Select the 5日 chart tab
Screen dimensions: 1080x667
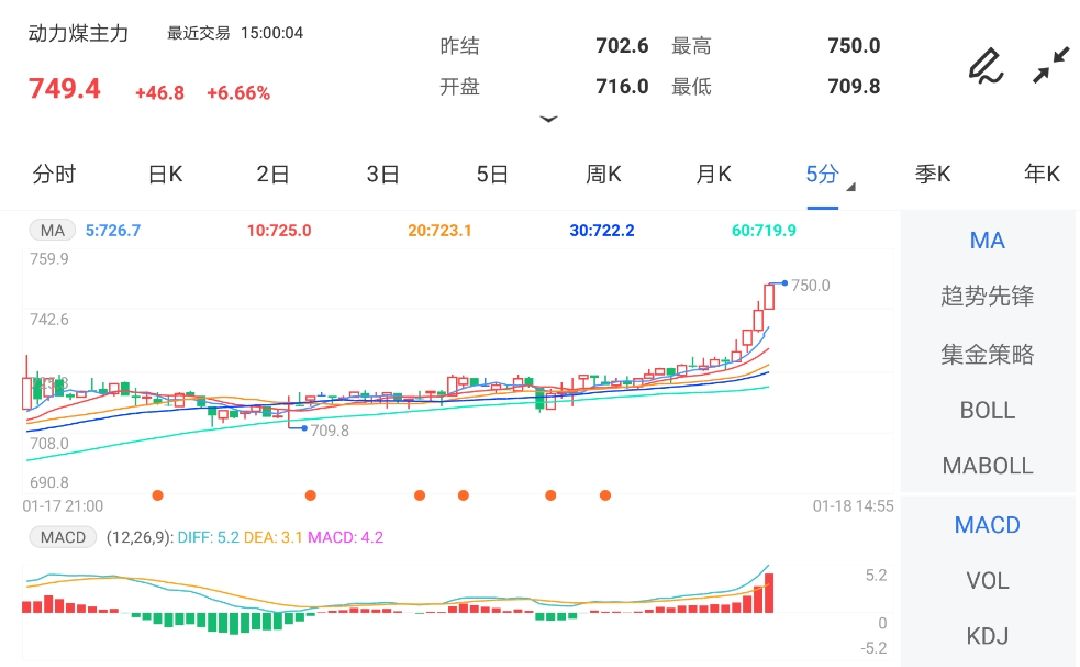(x=492, y=174)
